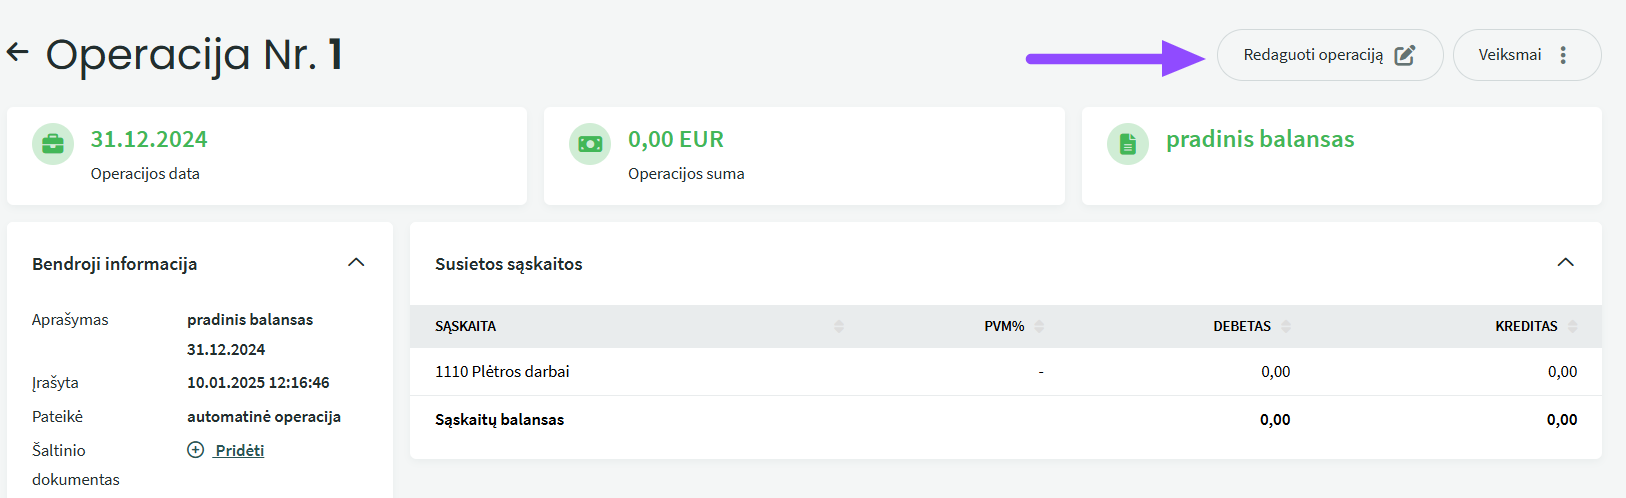Open the Veiksmai three-dot menu icon

click(1563, 55)
